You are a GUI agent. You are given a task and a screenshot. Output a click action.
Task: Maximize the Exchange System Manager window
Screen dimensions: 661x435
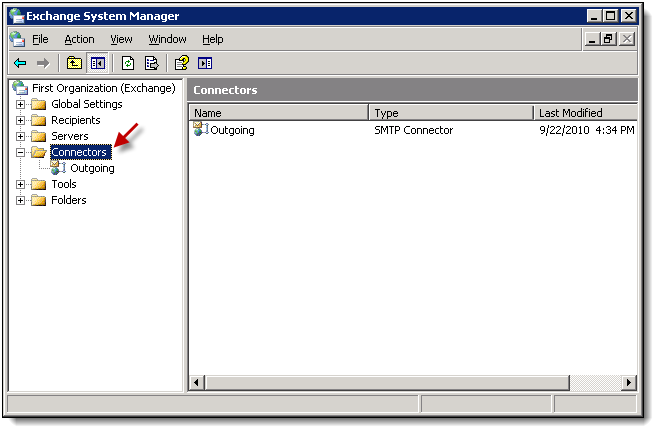[x=610, y=16]
